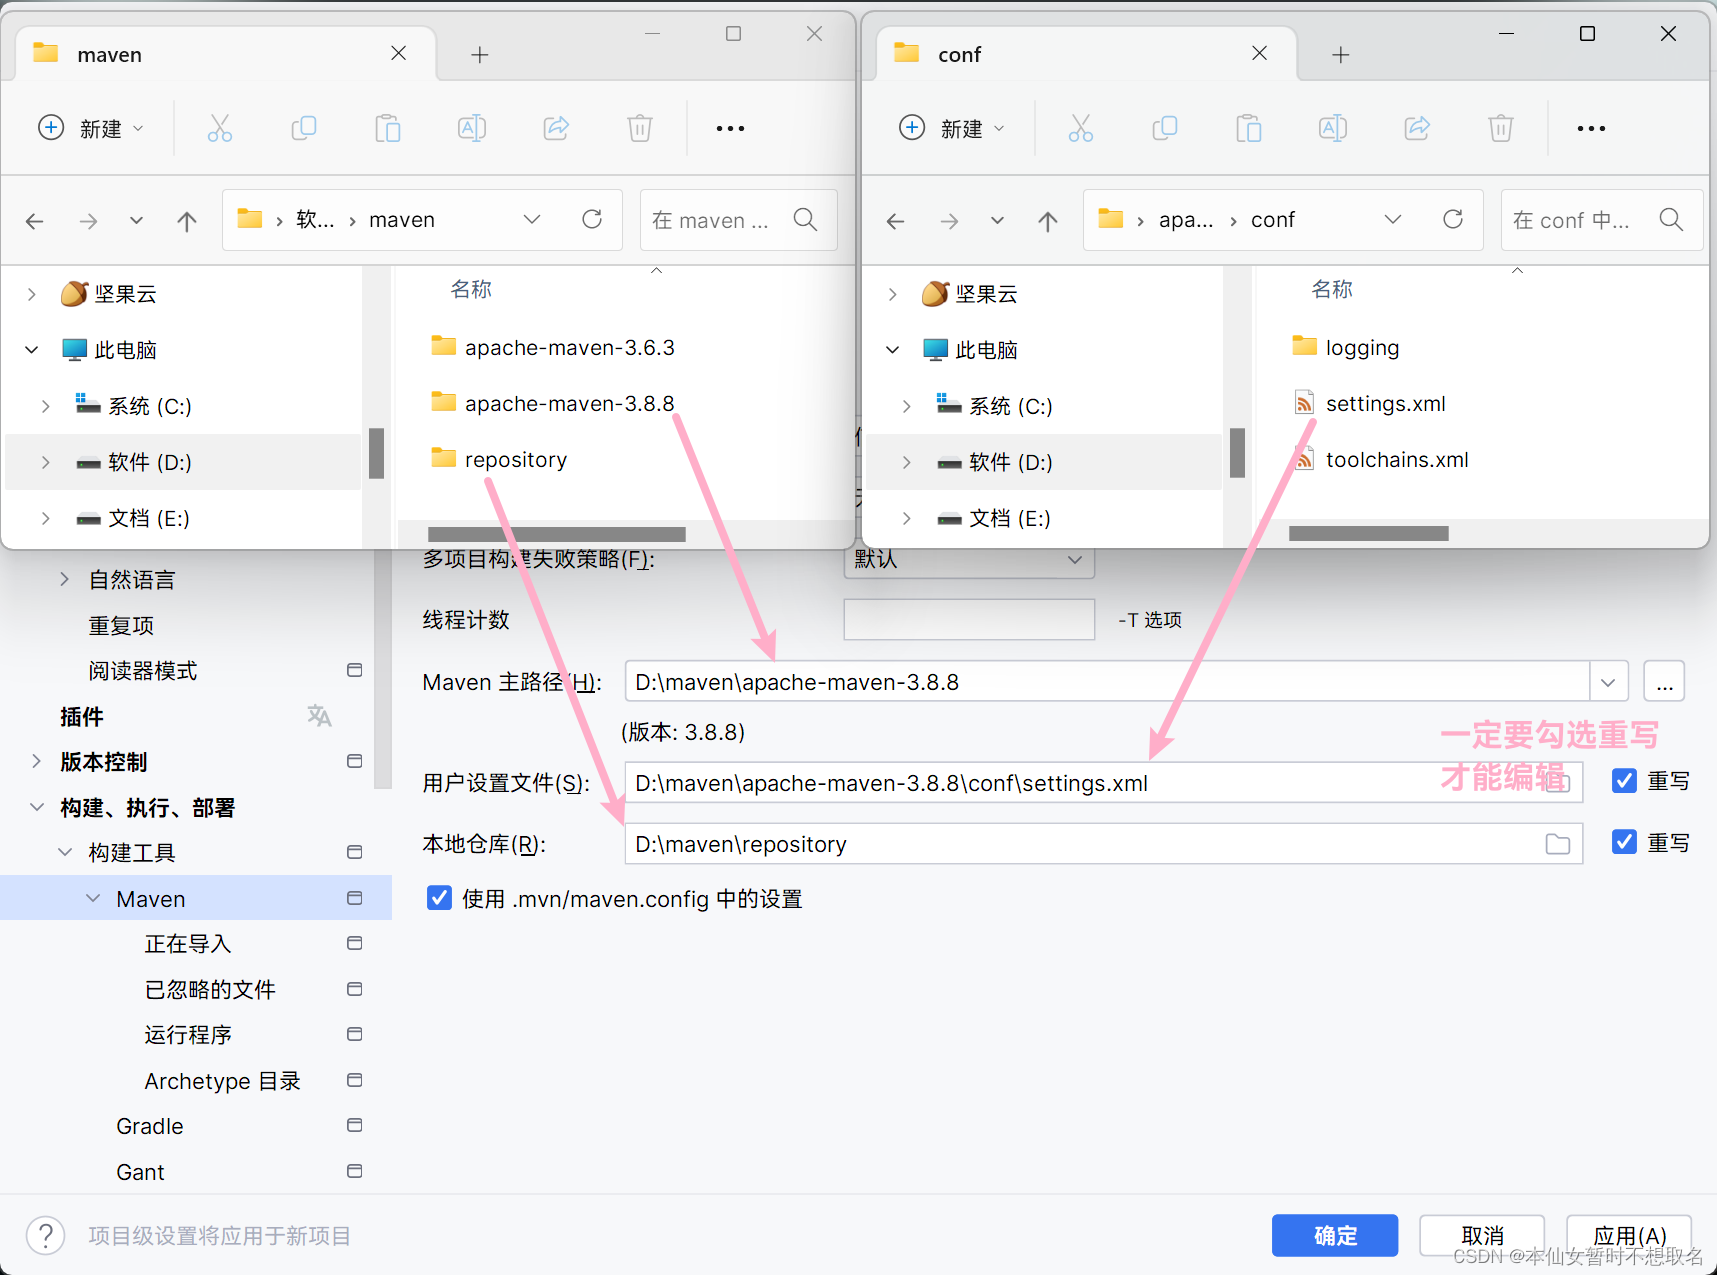
Task: Click translation icon next to 插件
Action: click(319, 716)
